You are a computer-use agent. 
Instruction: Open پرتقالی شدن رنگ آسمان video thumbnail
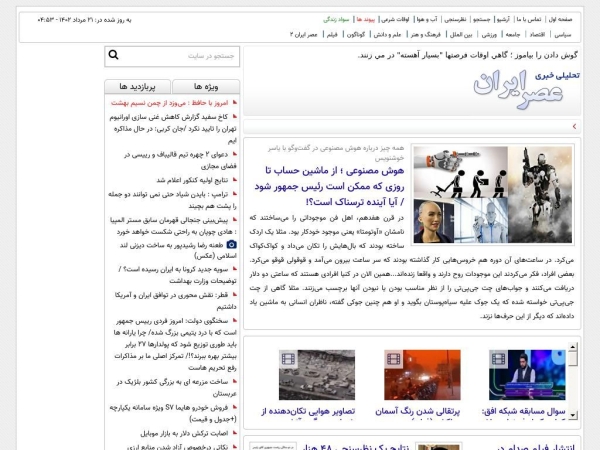pos(422,375)
